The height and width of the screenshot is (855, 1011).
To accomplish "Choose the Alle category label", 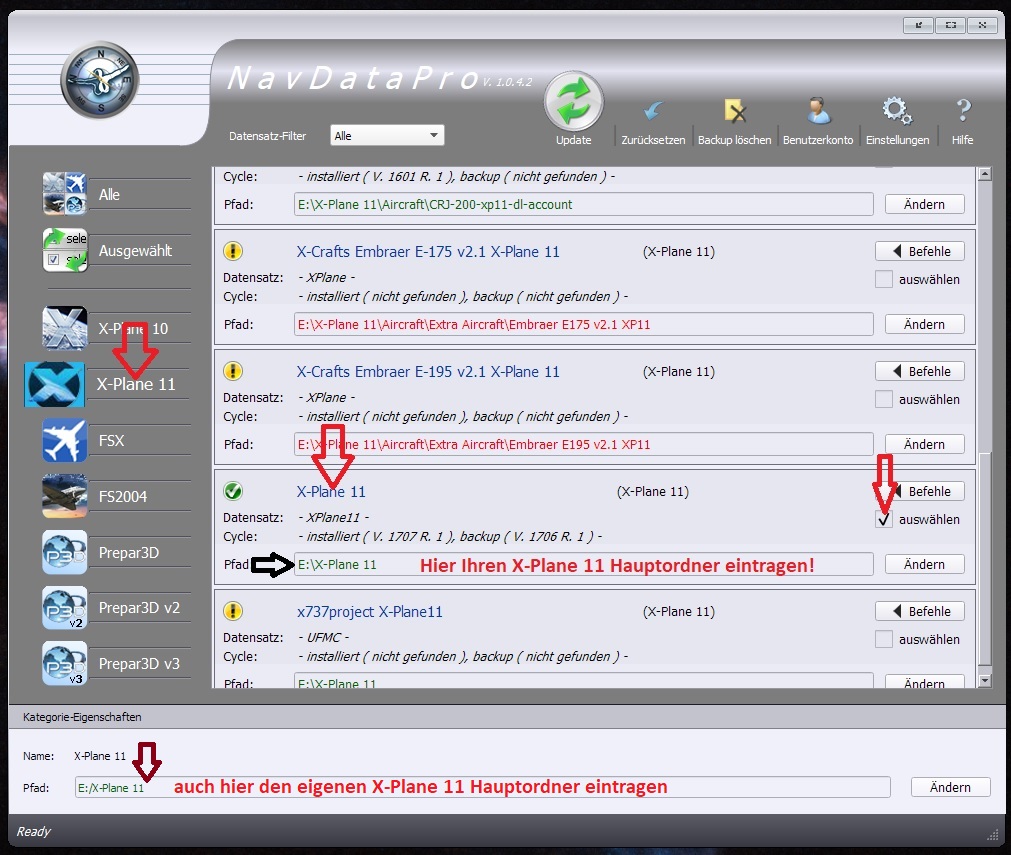I will point(109,194).
